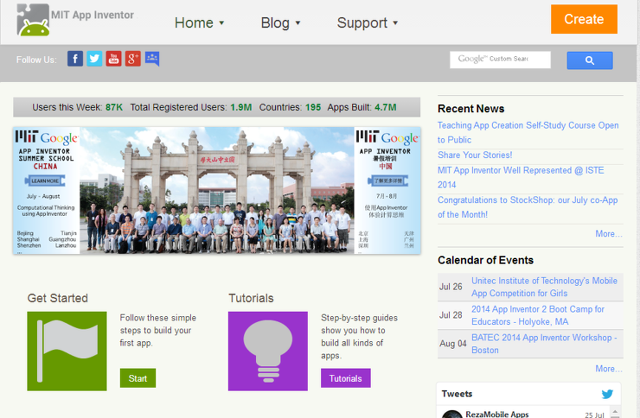Click the Calendar of Events heading
This screenshot has width=640, height=418.
[x=485, y=260]
